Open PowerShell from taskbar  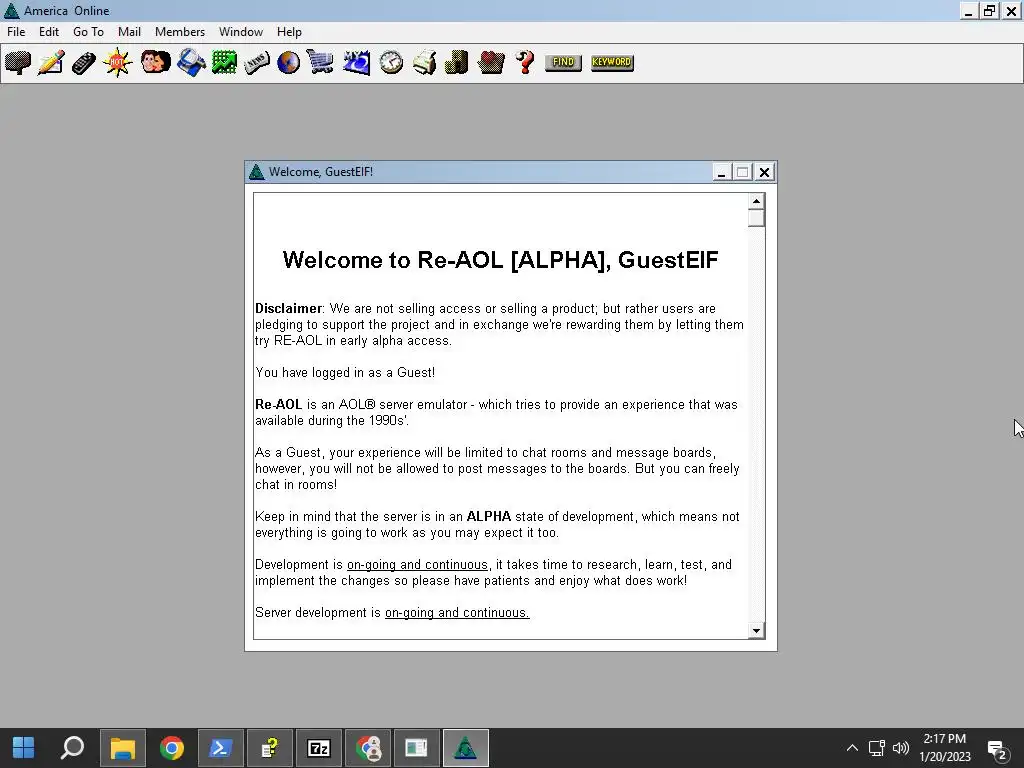pyautogui.click(x=221, y=748)
